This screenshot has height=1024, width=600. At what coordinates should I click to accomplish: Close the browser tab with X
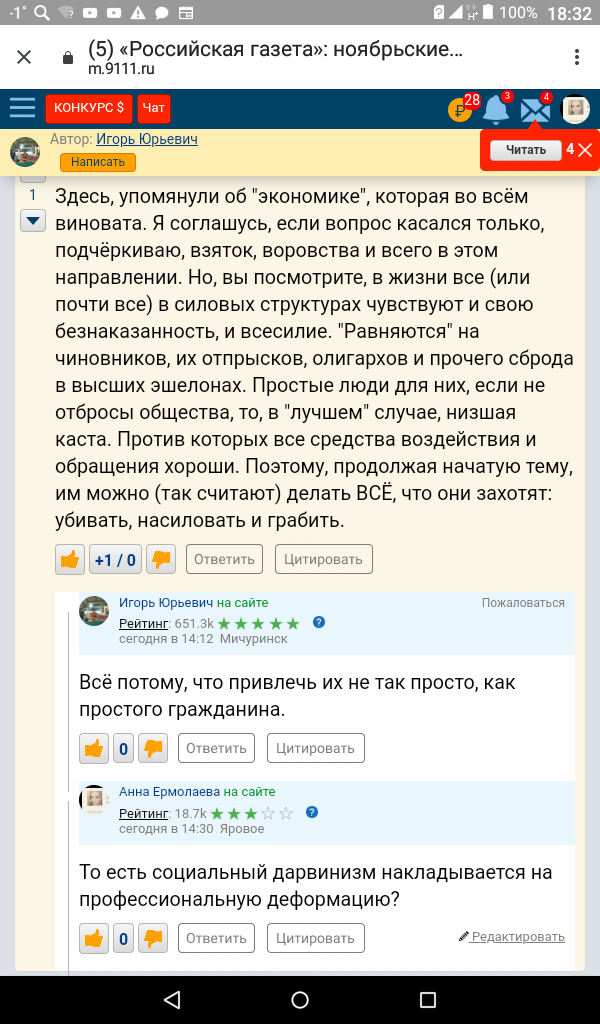pos(24,57)
